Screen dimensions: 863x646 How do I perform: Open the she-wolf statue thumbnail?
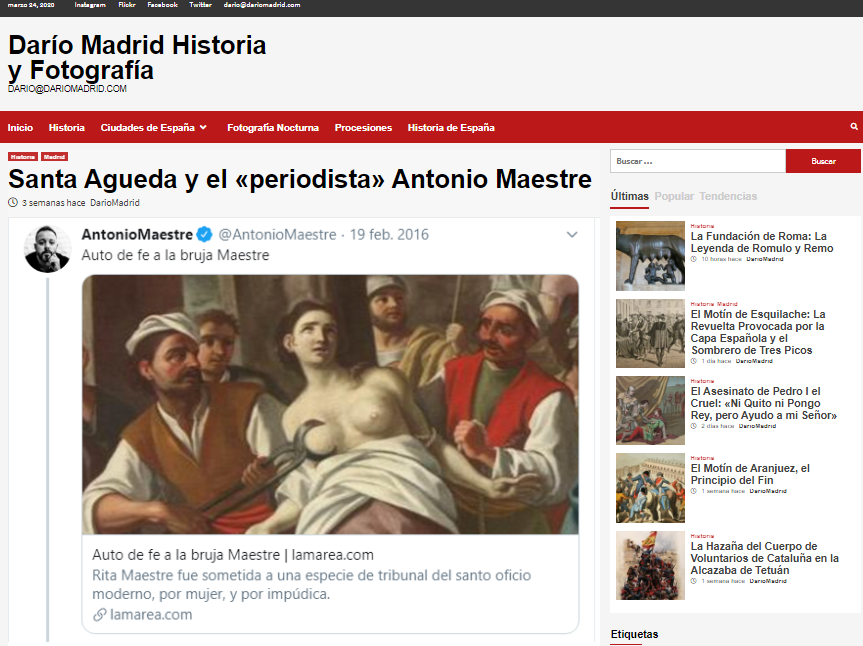click(650, 256)
